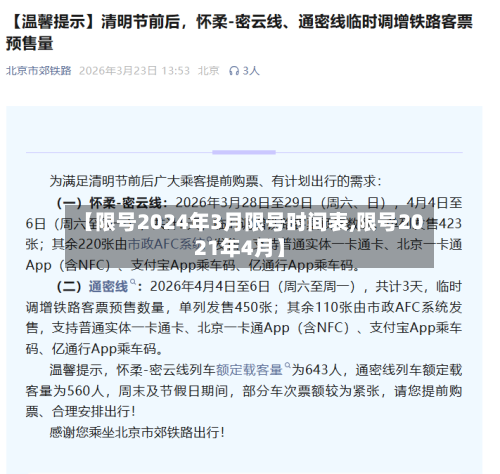Click the 北京 location label
500x474 pixels.
209,71
